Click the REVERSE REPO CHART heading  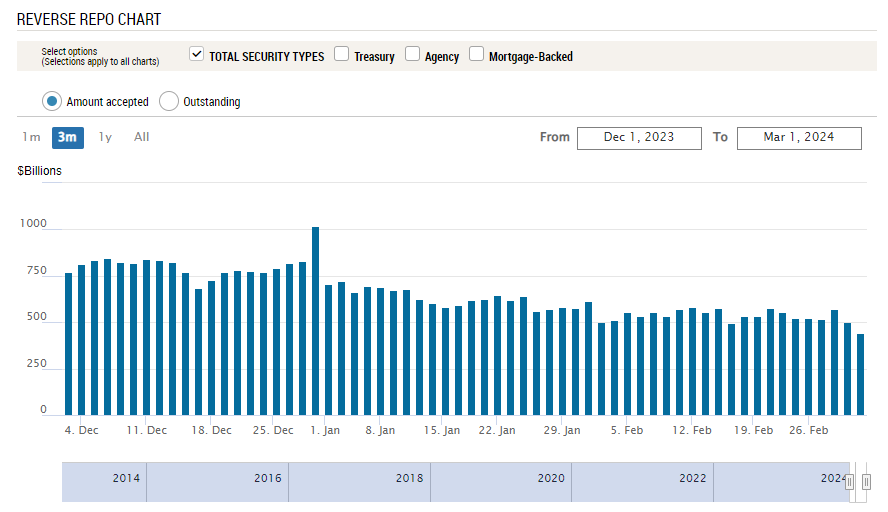pyautogui.click(x=89, y=19)
